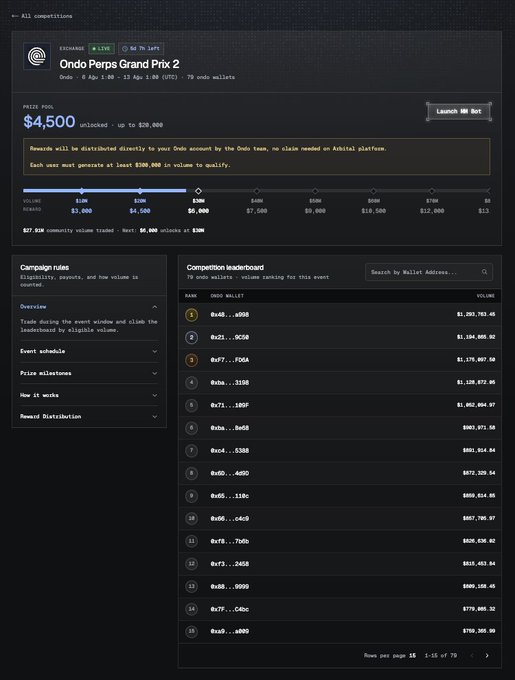The height and width of the screenshot is (680, 515).
Task: Click the bronze rank 3 badge
Action: pos(191,360)
